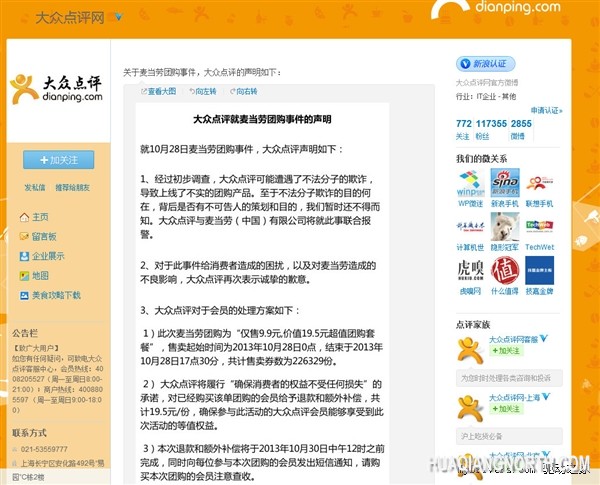Open the 大众点评 dianping.com profile logo
The width and height of the screenshot is (600, 485).
pyautogui.click(x=57, y=89)
